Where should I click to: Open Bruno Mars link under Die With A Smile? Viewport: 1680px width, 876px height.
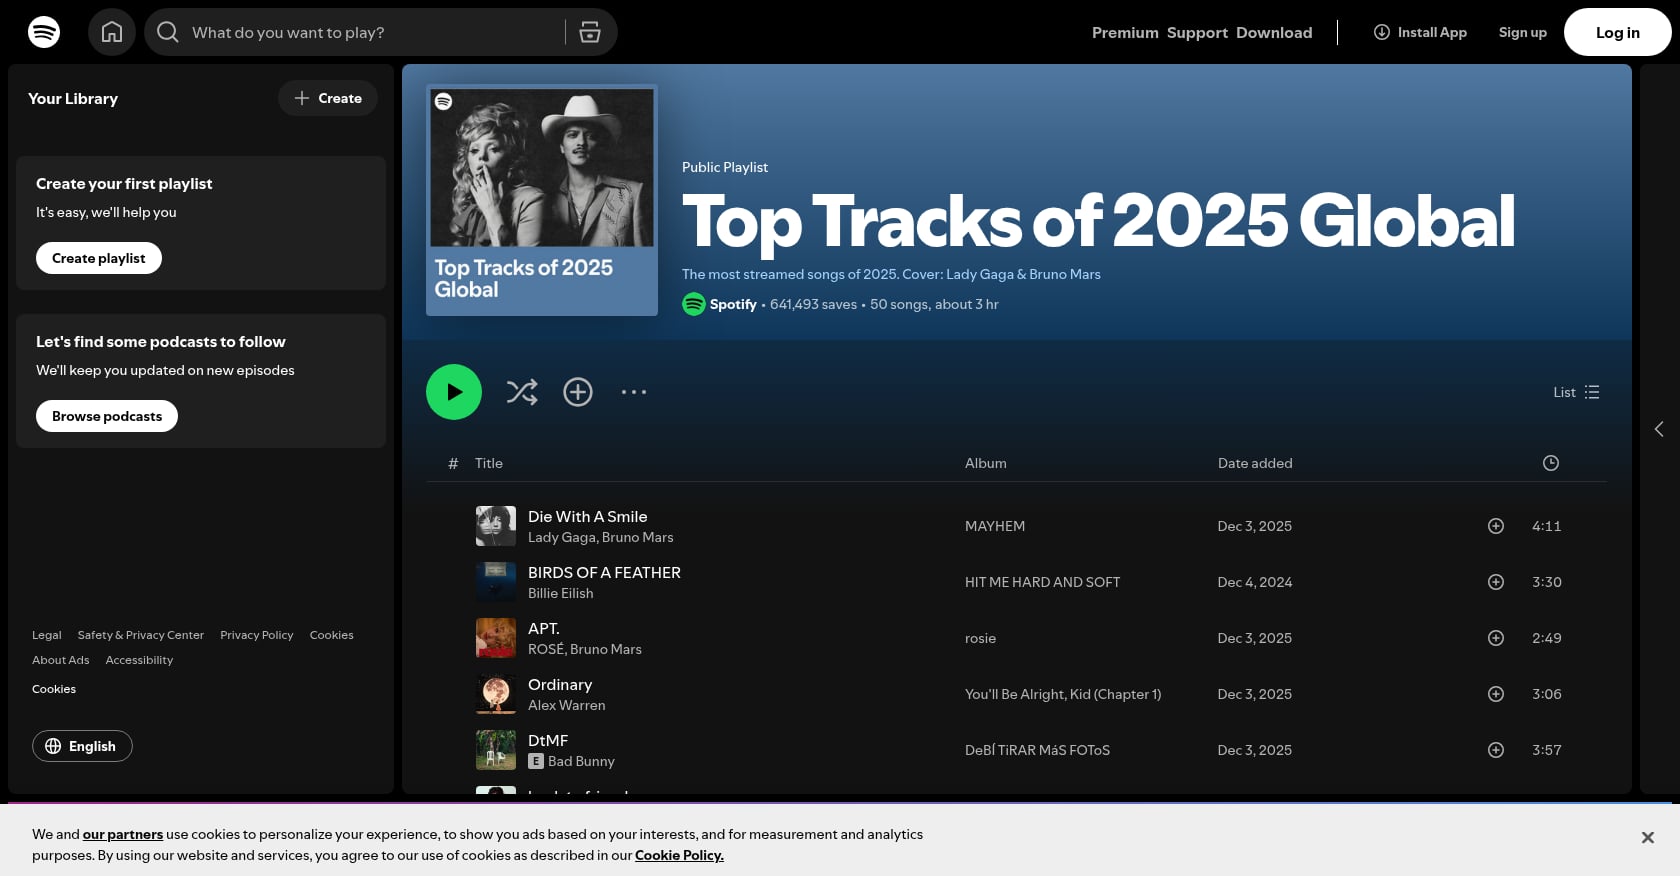click(x=638, y=537)
